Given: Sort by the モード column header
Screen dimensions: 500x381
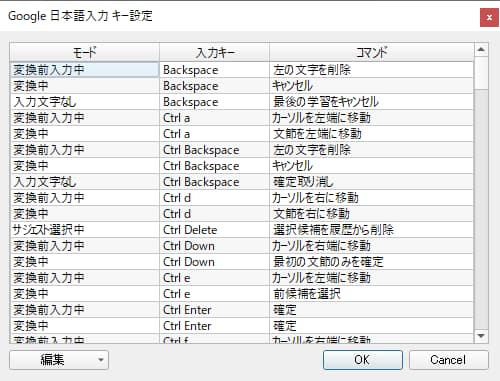Looking at the screenshot, I should 85,52.
